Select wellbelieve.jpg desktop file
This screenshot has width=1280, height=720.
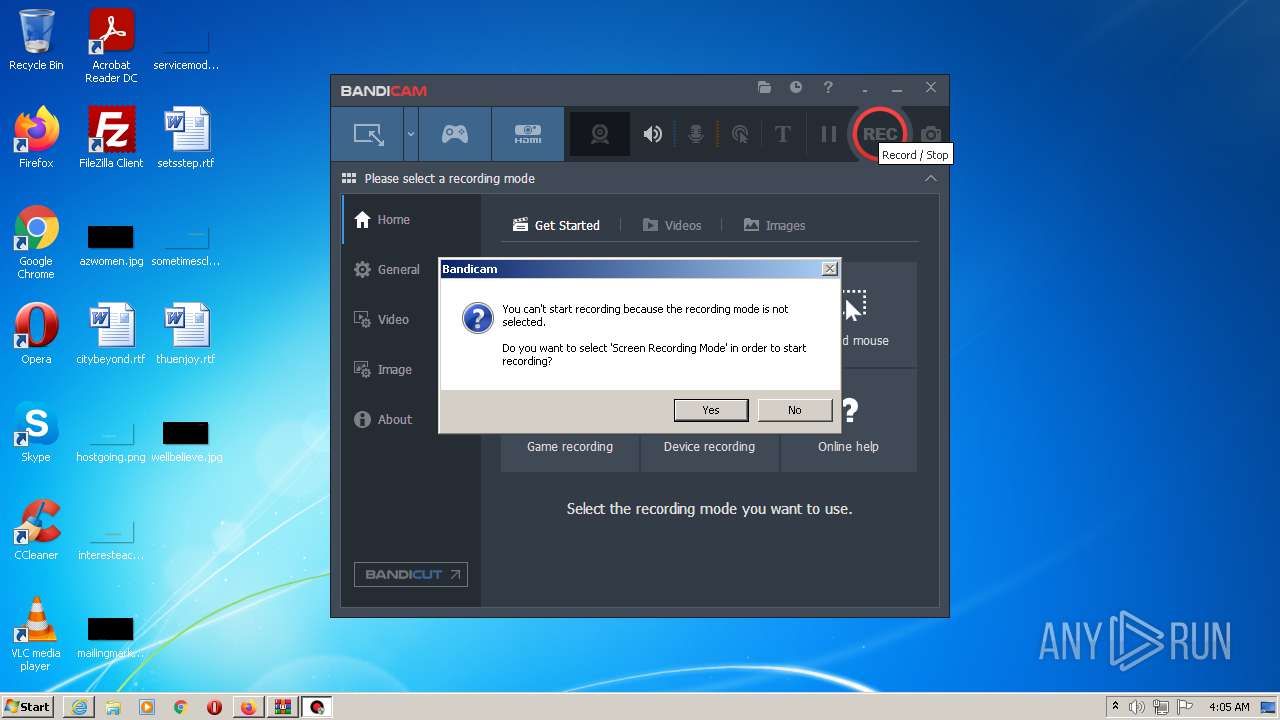(186, 441)
